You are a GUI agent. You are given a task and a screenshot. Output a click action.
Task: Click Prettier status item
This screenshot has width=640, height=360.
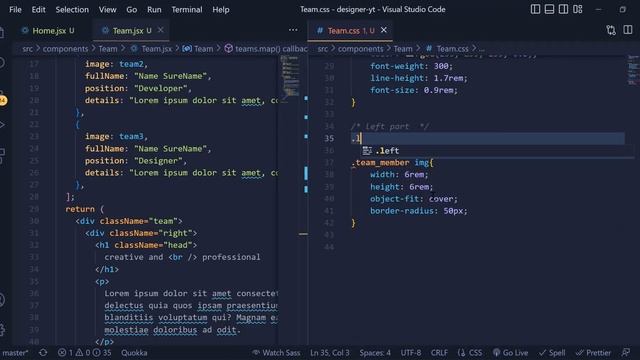click(x=593, y=353)
